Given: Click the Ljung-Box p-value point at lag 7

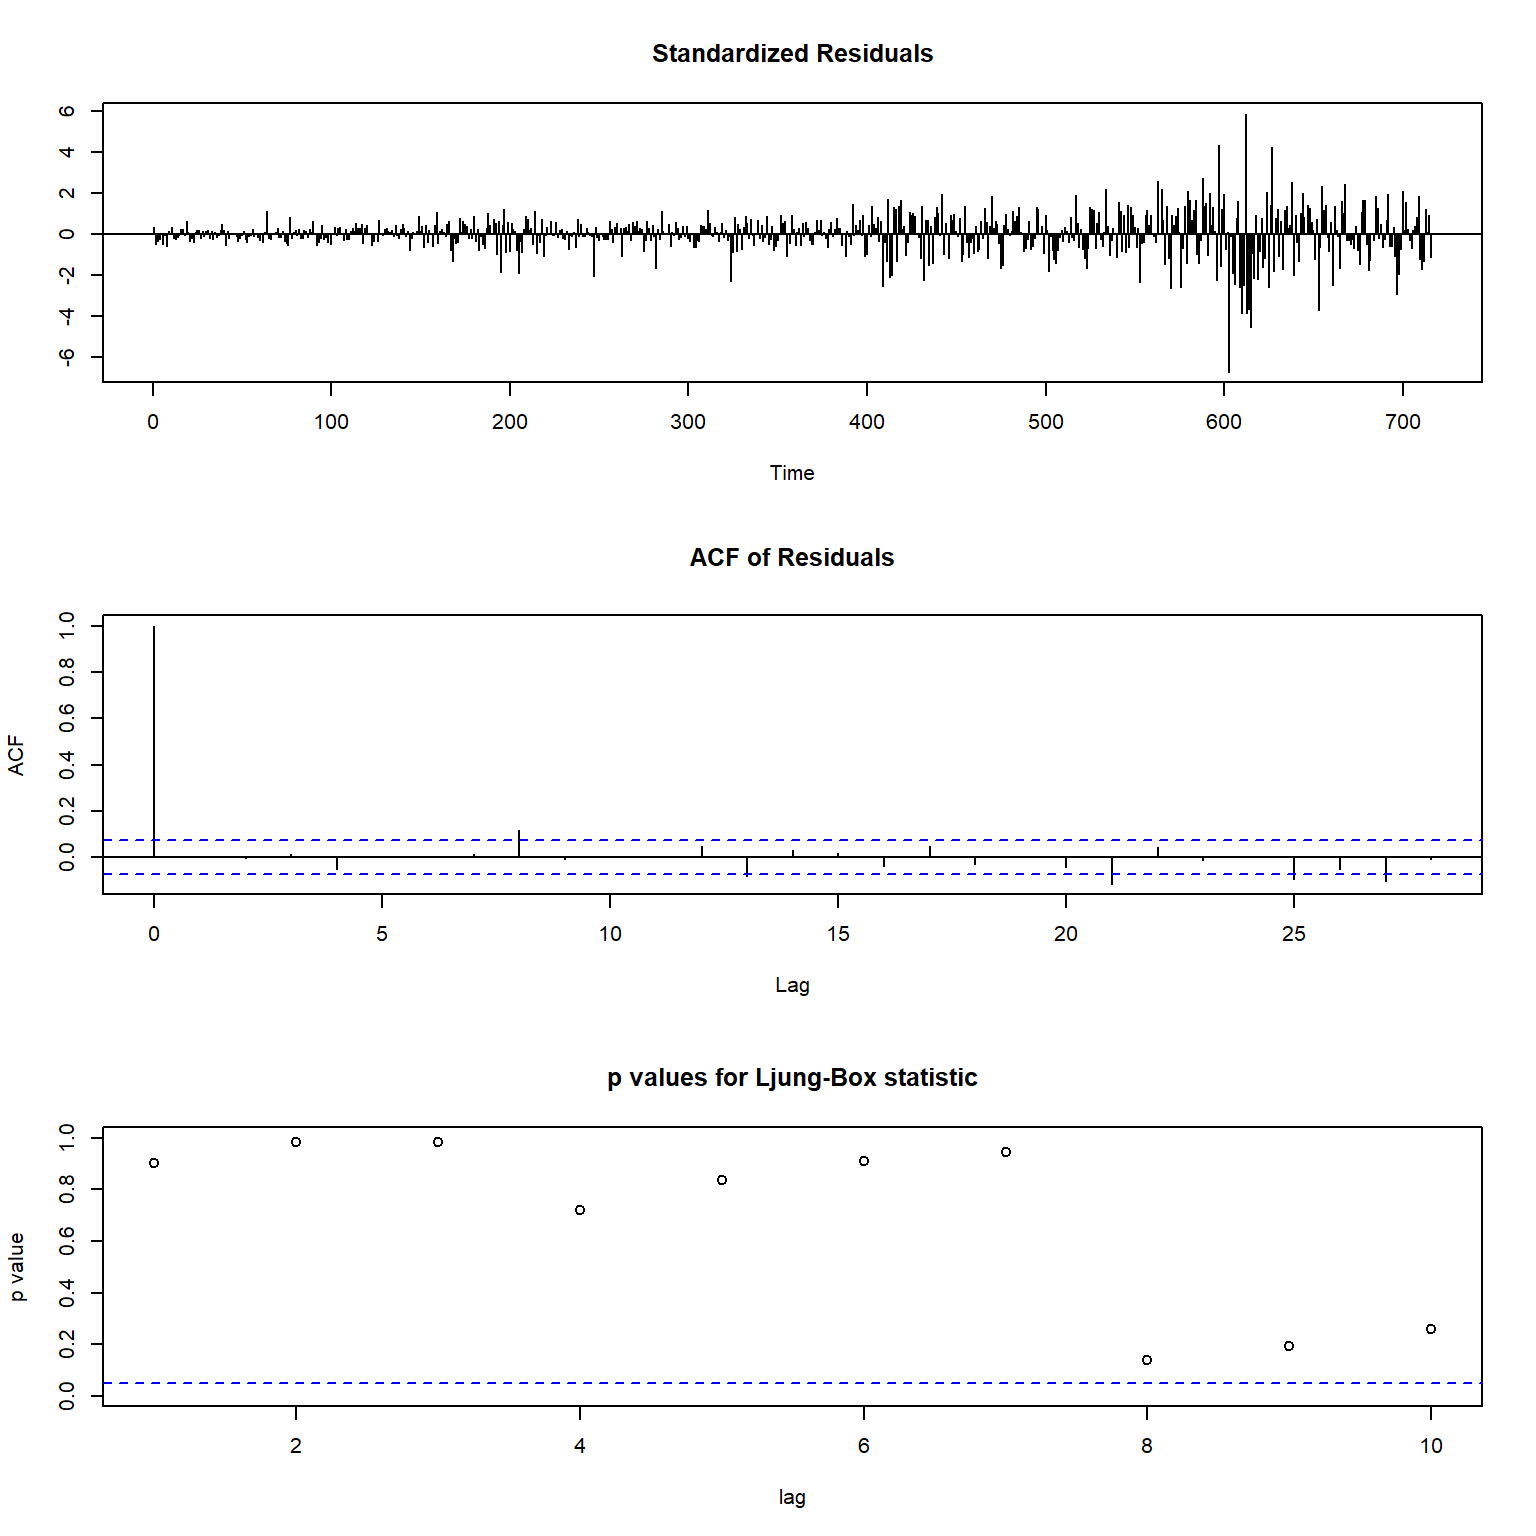Looking at the screenshot, I should click(x=1006, y=1152).
